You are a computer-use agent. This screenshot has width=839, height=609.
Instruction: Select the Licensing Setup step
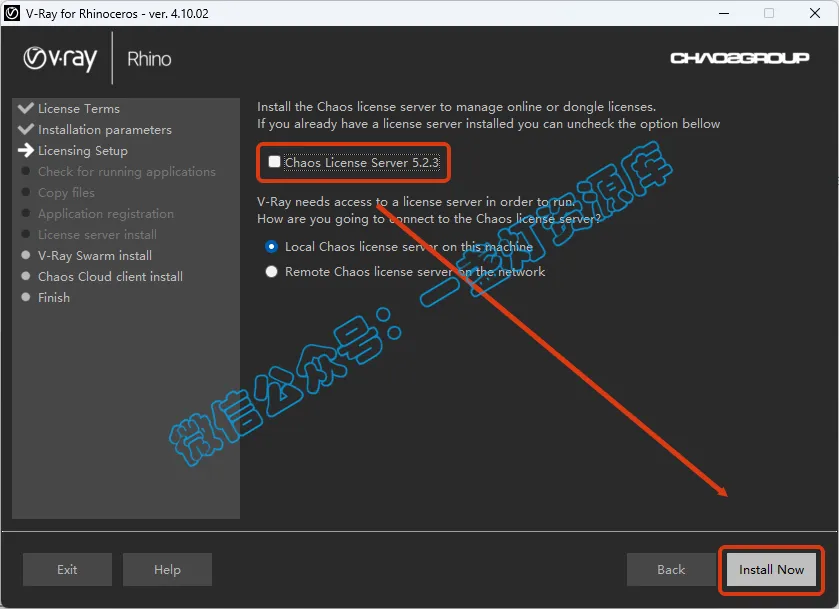click(83, 151)
